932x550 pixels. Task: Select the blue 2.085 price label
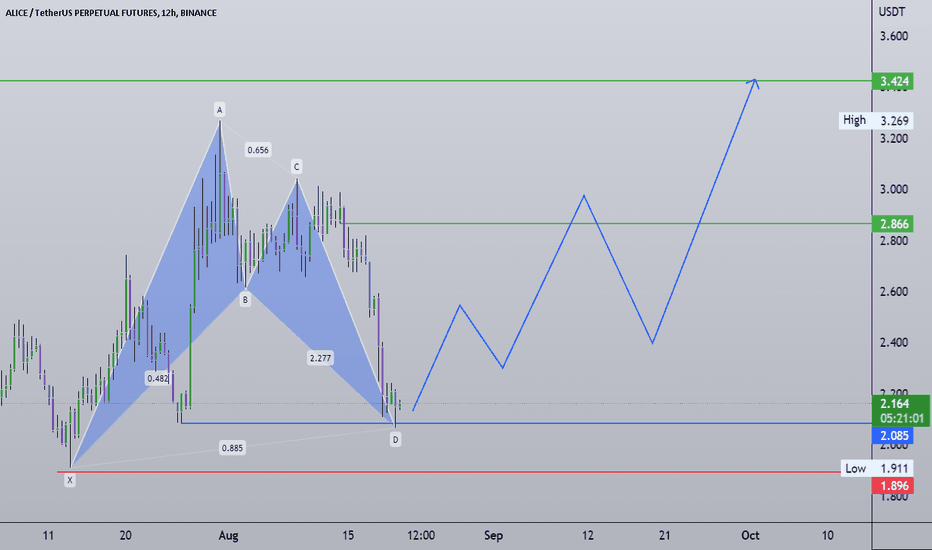(893, 436)
